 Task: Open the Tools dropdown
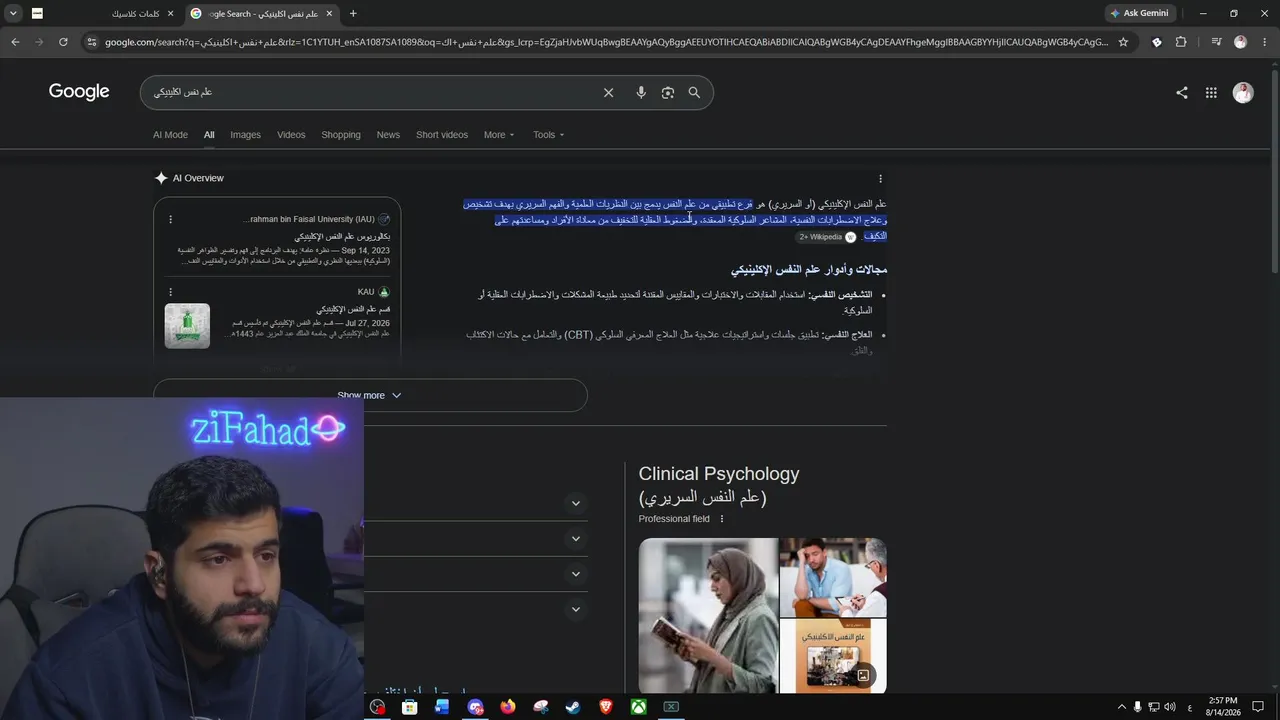pyautogui.click(x=548, y=135)
